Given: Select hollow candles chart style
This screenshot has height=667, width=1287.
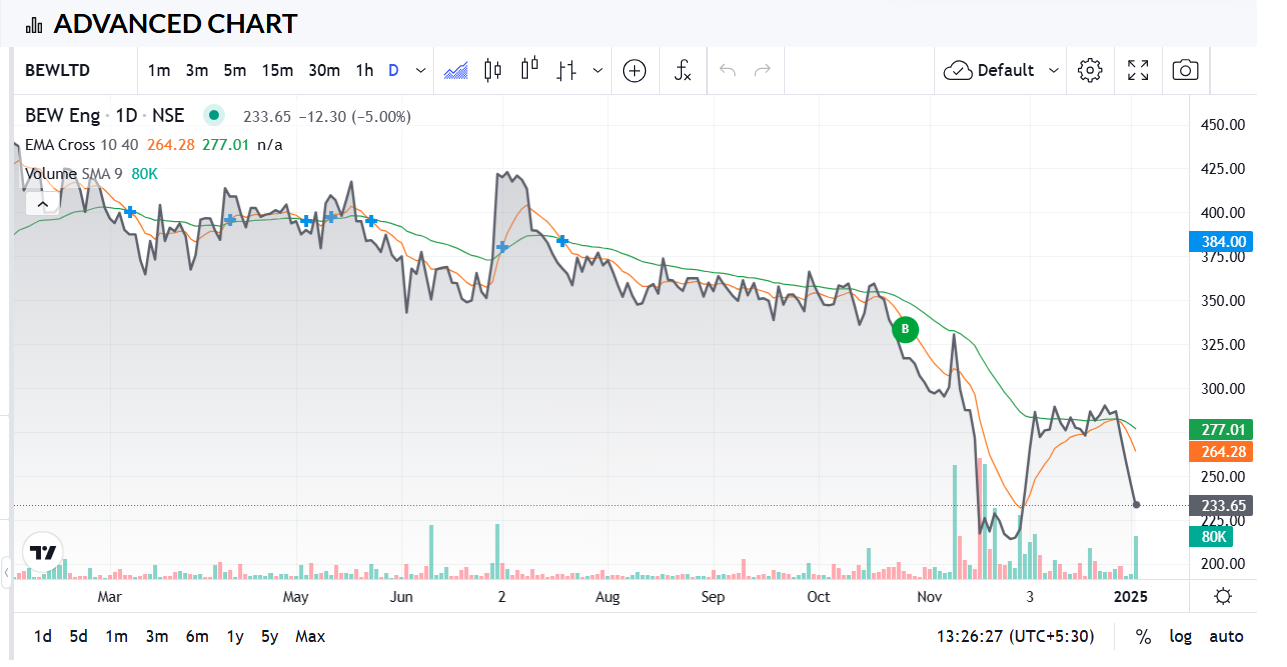Looking at the screenshot, I should (529, 70).
